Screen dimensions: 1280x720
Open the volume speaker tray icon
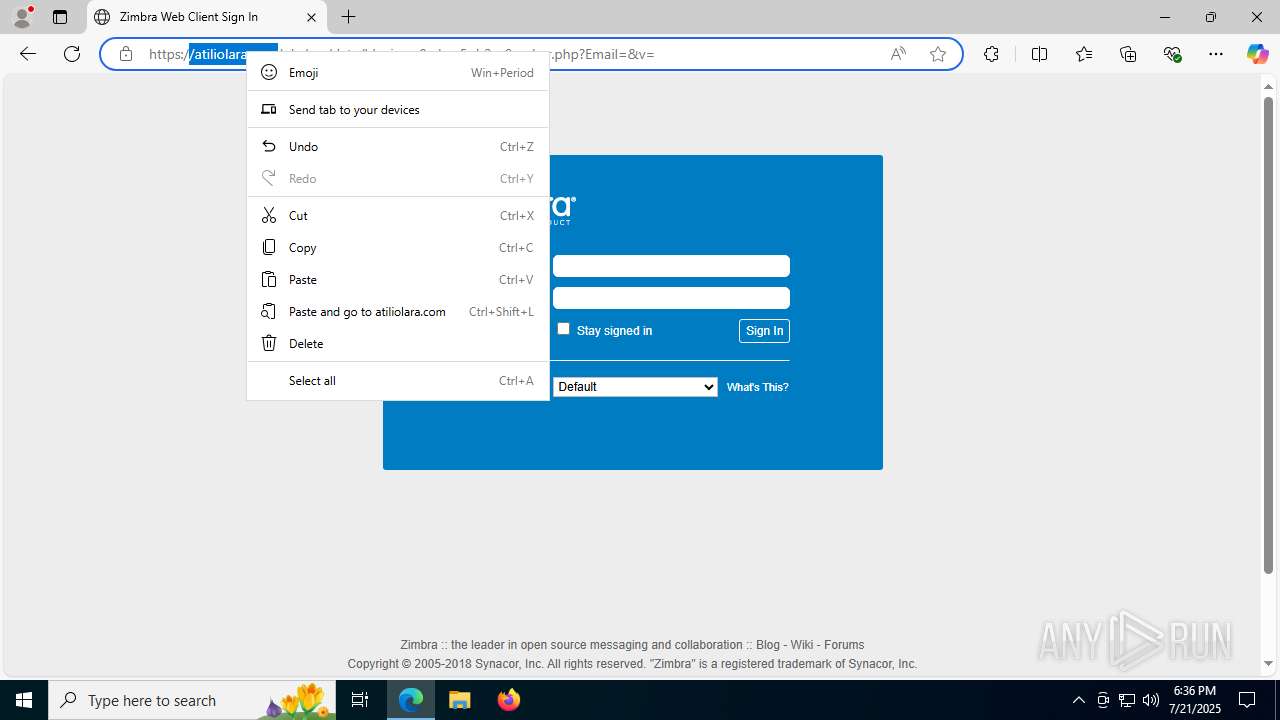click(x=1151, y=700)
